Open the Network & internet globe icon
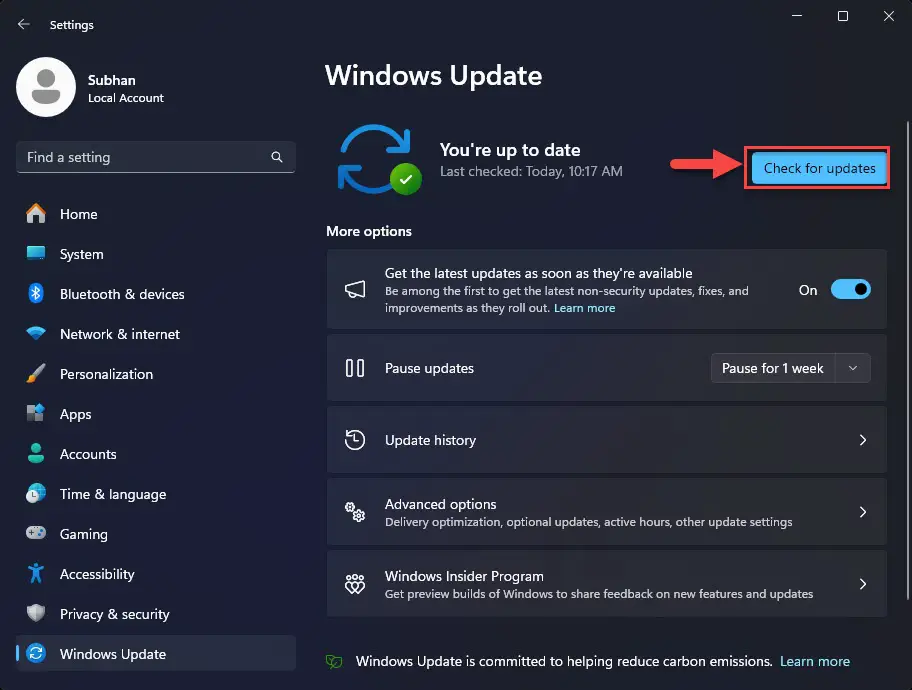 pyautogui.click(x=35, y=334)
